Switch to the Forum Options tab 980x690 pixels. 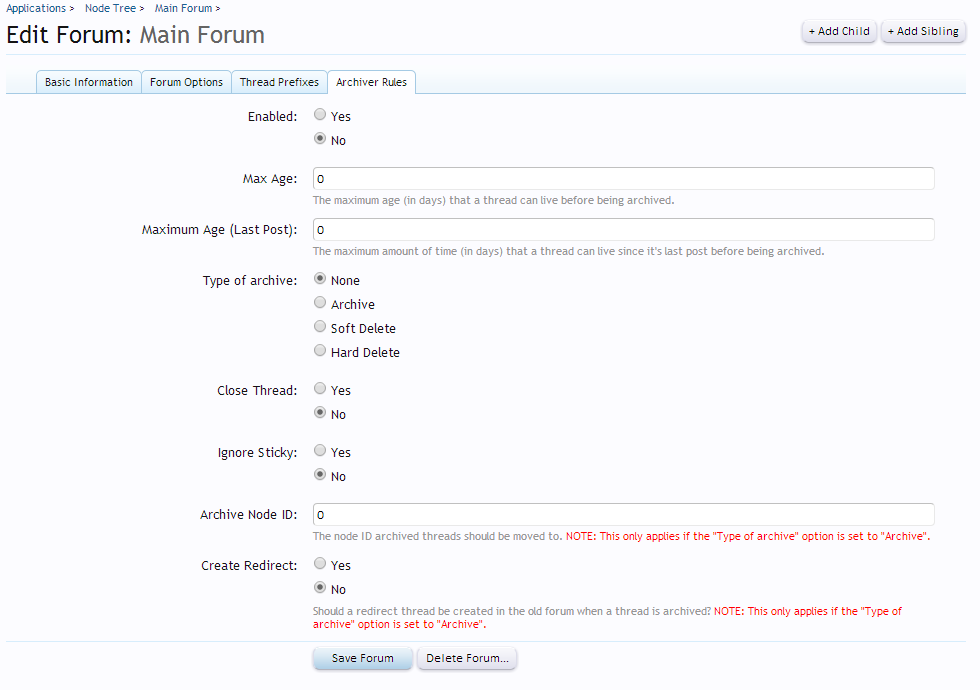(x=186, y=82)
